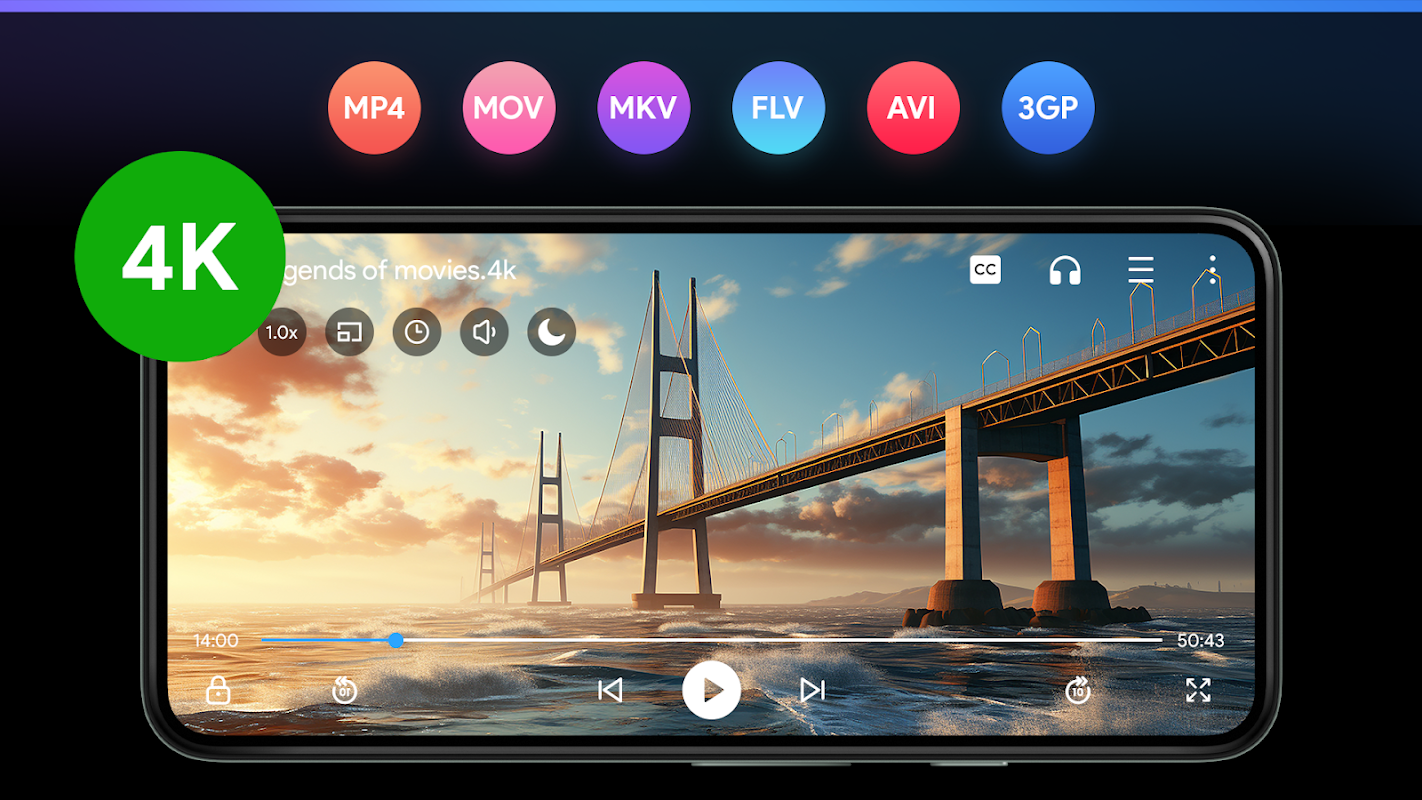Click the MKV format badge
The image size is (1422, 800).
click(x=643, y=108)
